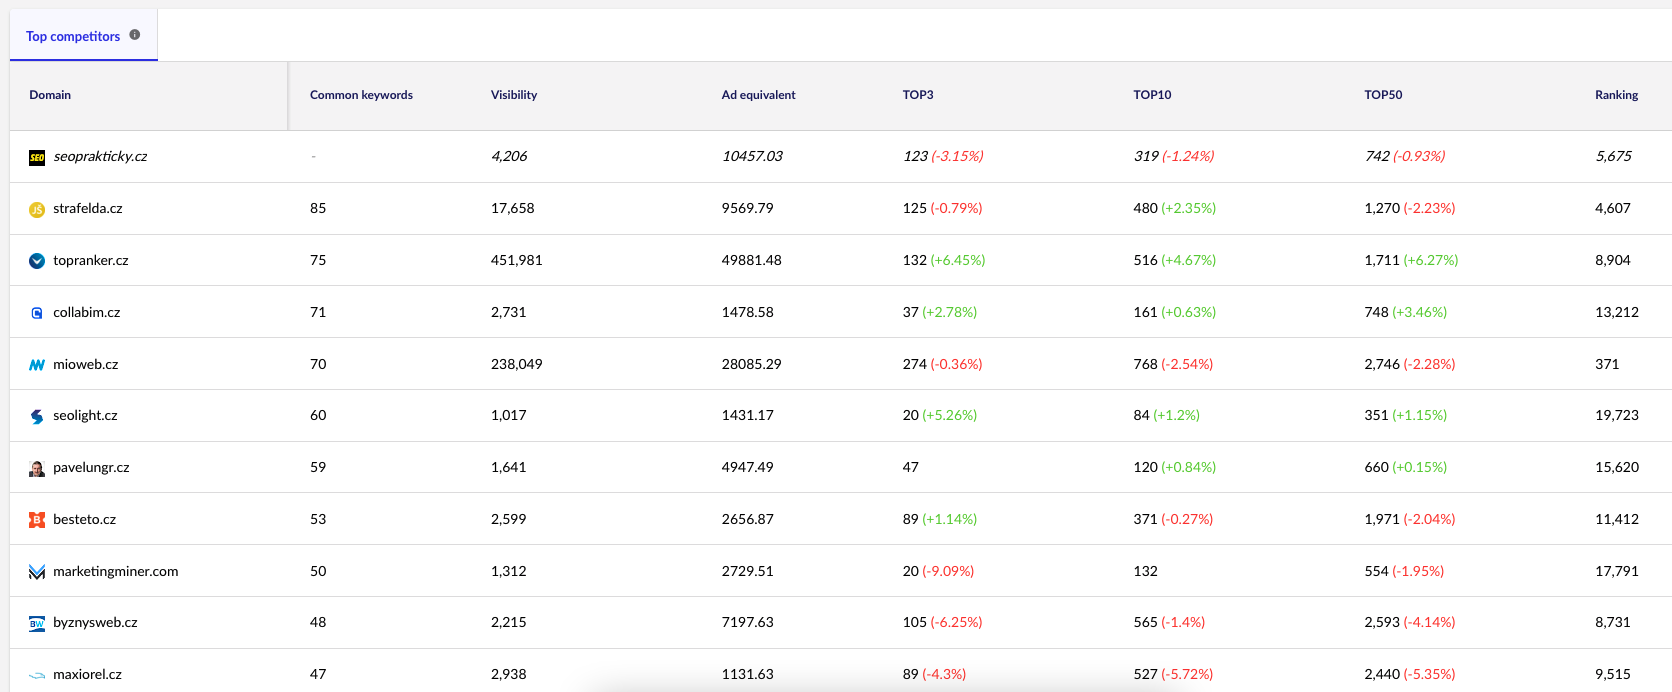Image resolution: width=1672 pixels, height=692 pixels.
Task: Sort by Ranking column header
Action: tap(1616, 95)
